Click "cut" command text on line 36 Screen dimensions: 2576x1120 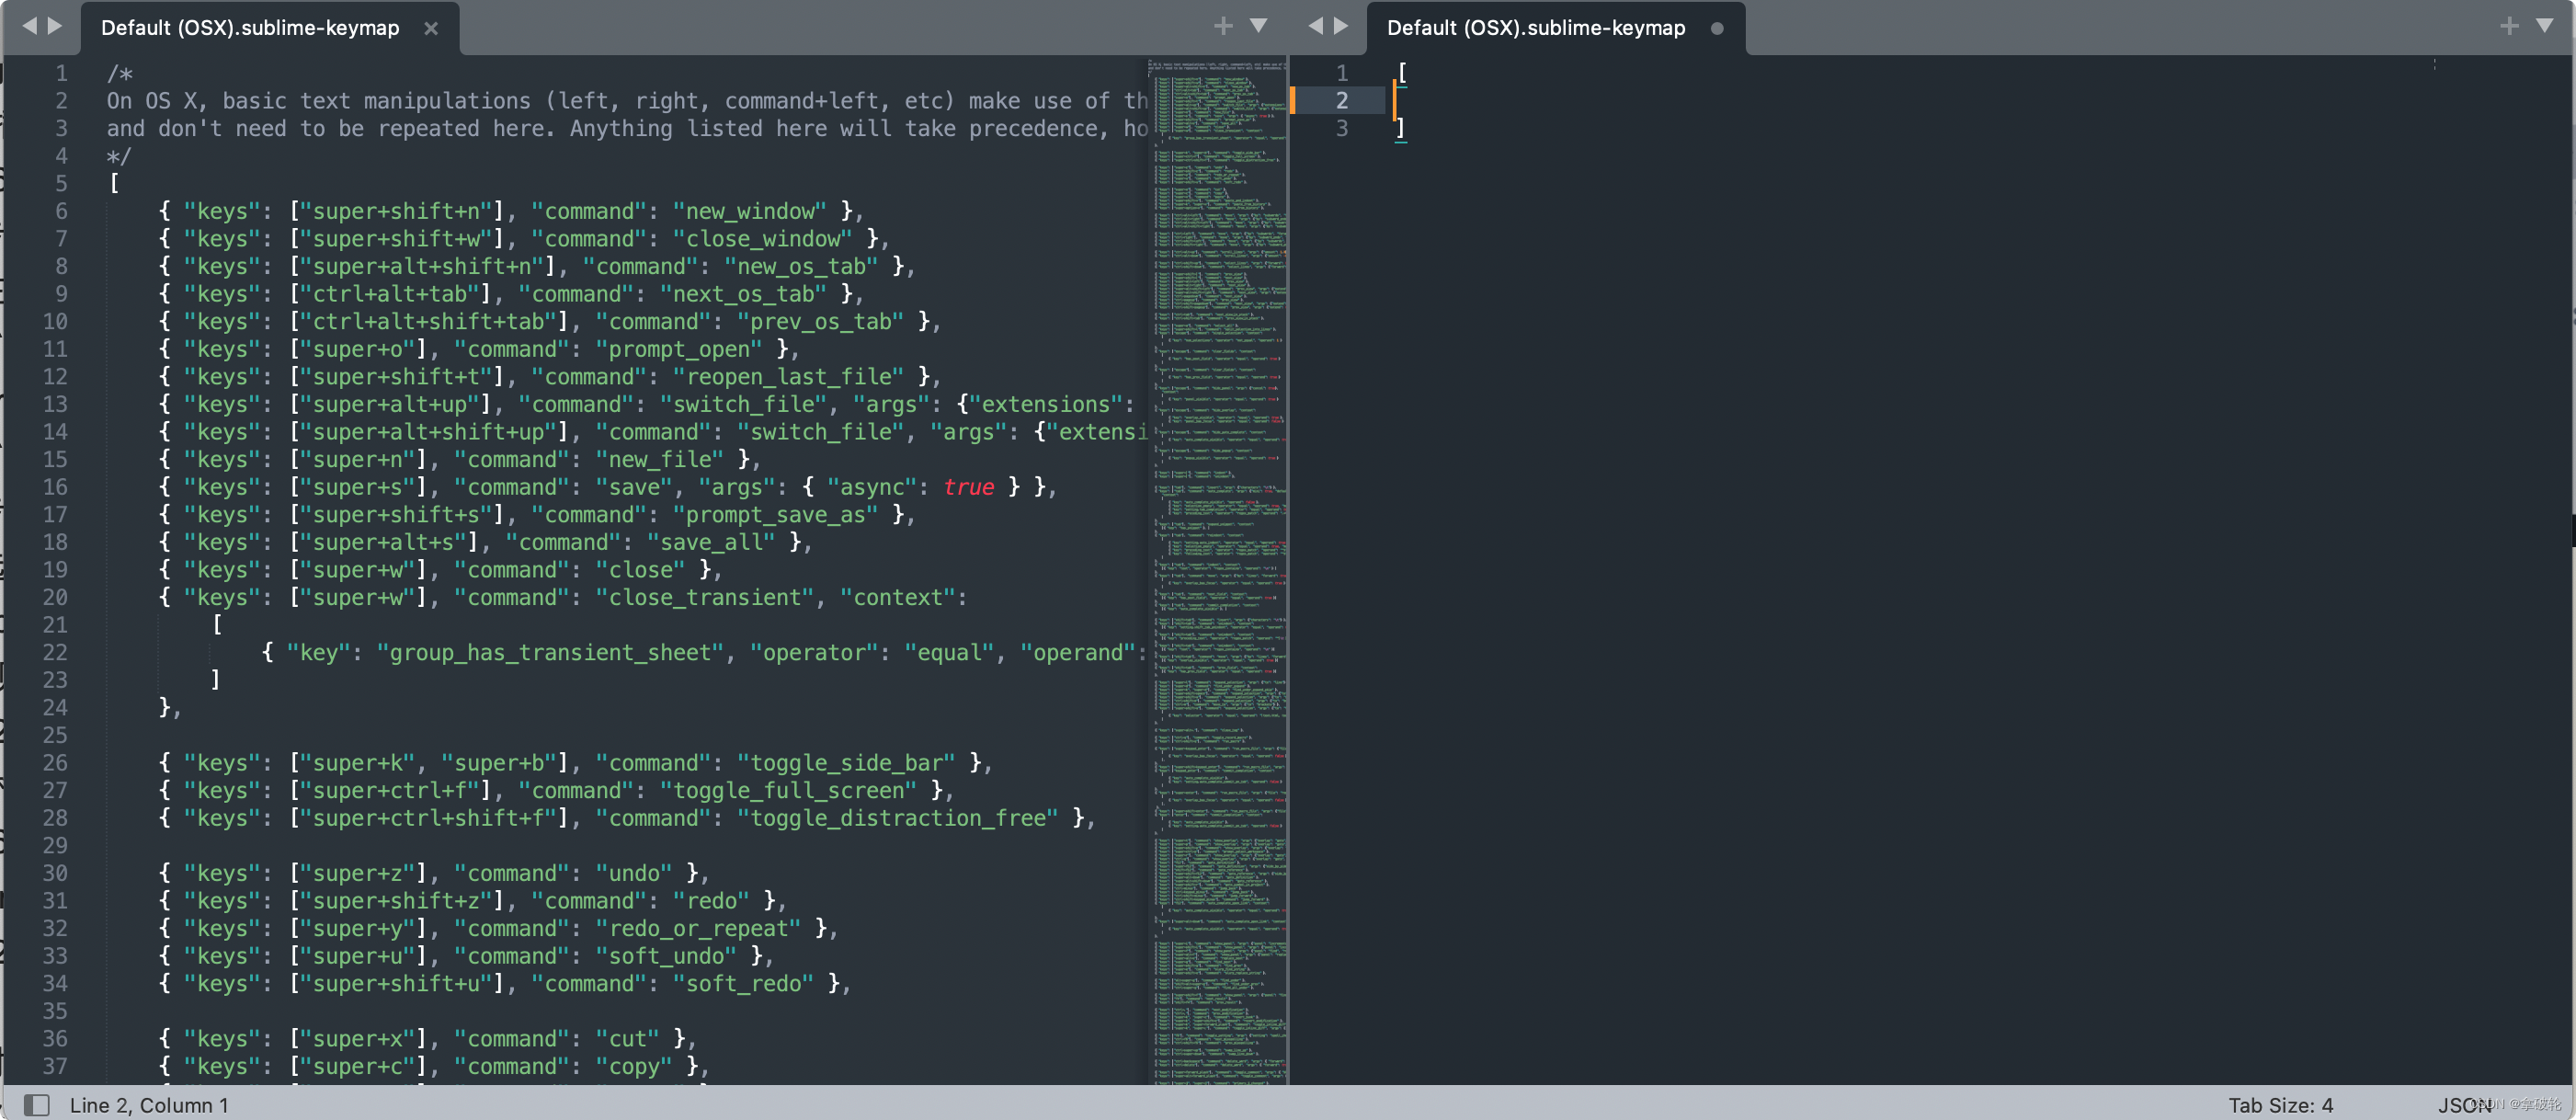coord(628,1039)
